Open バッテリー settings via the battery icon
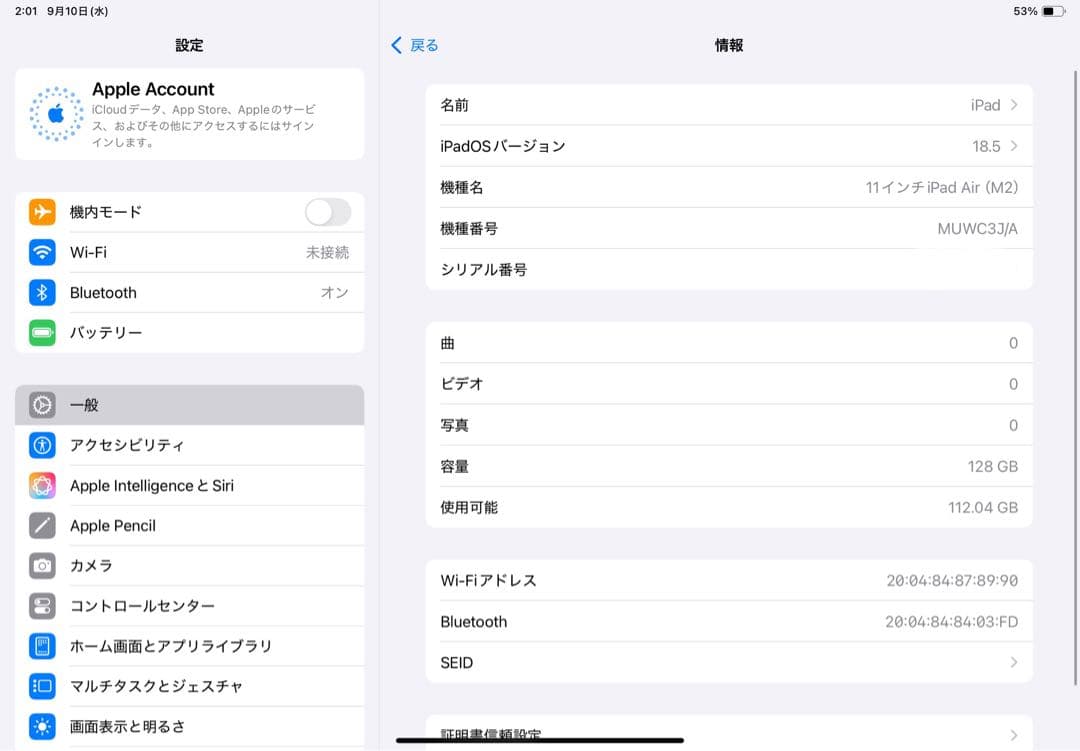Screen dimensions: 1080x751 tap(42, 332)
